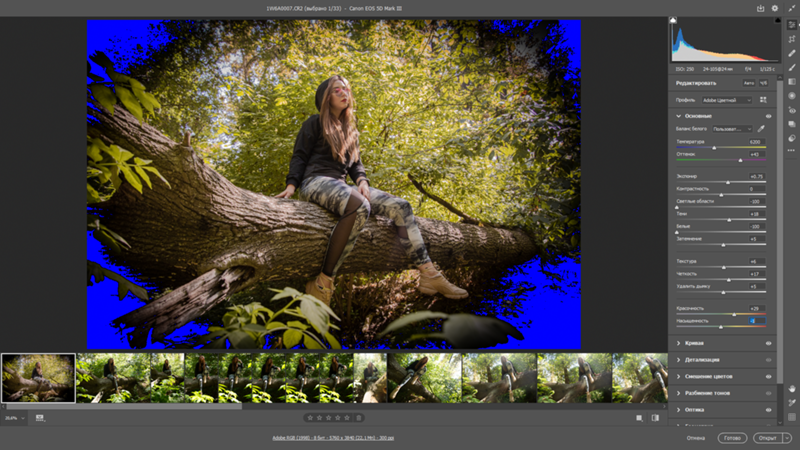Toggle visibility eye for Детализация panel
800x450 pixels.
768,360
